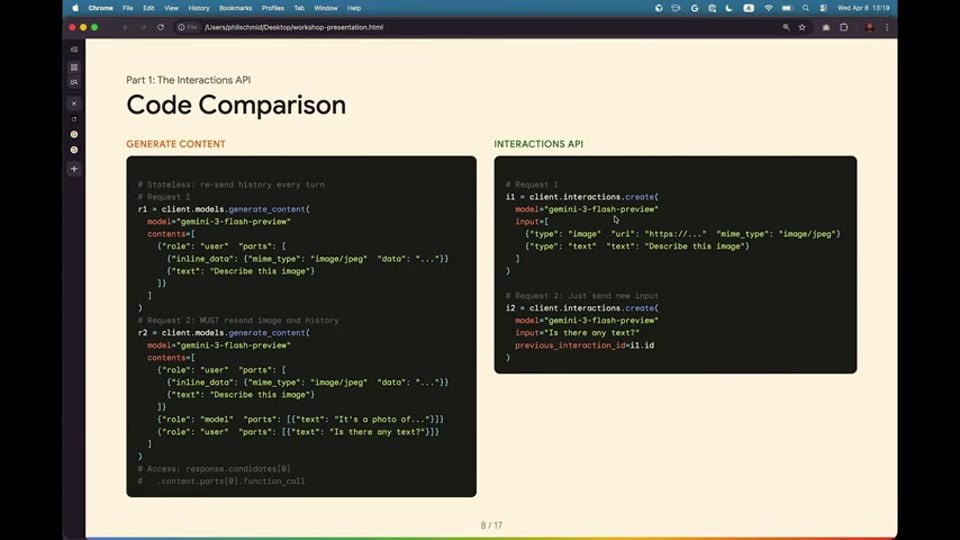Click the 'GENERATE CONTENT' label
960x540 pixels.
click(x=176, y=144)
